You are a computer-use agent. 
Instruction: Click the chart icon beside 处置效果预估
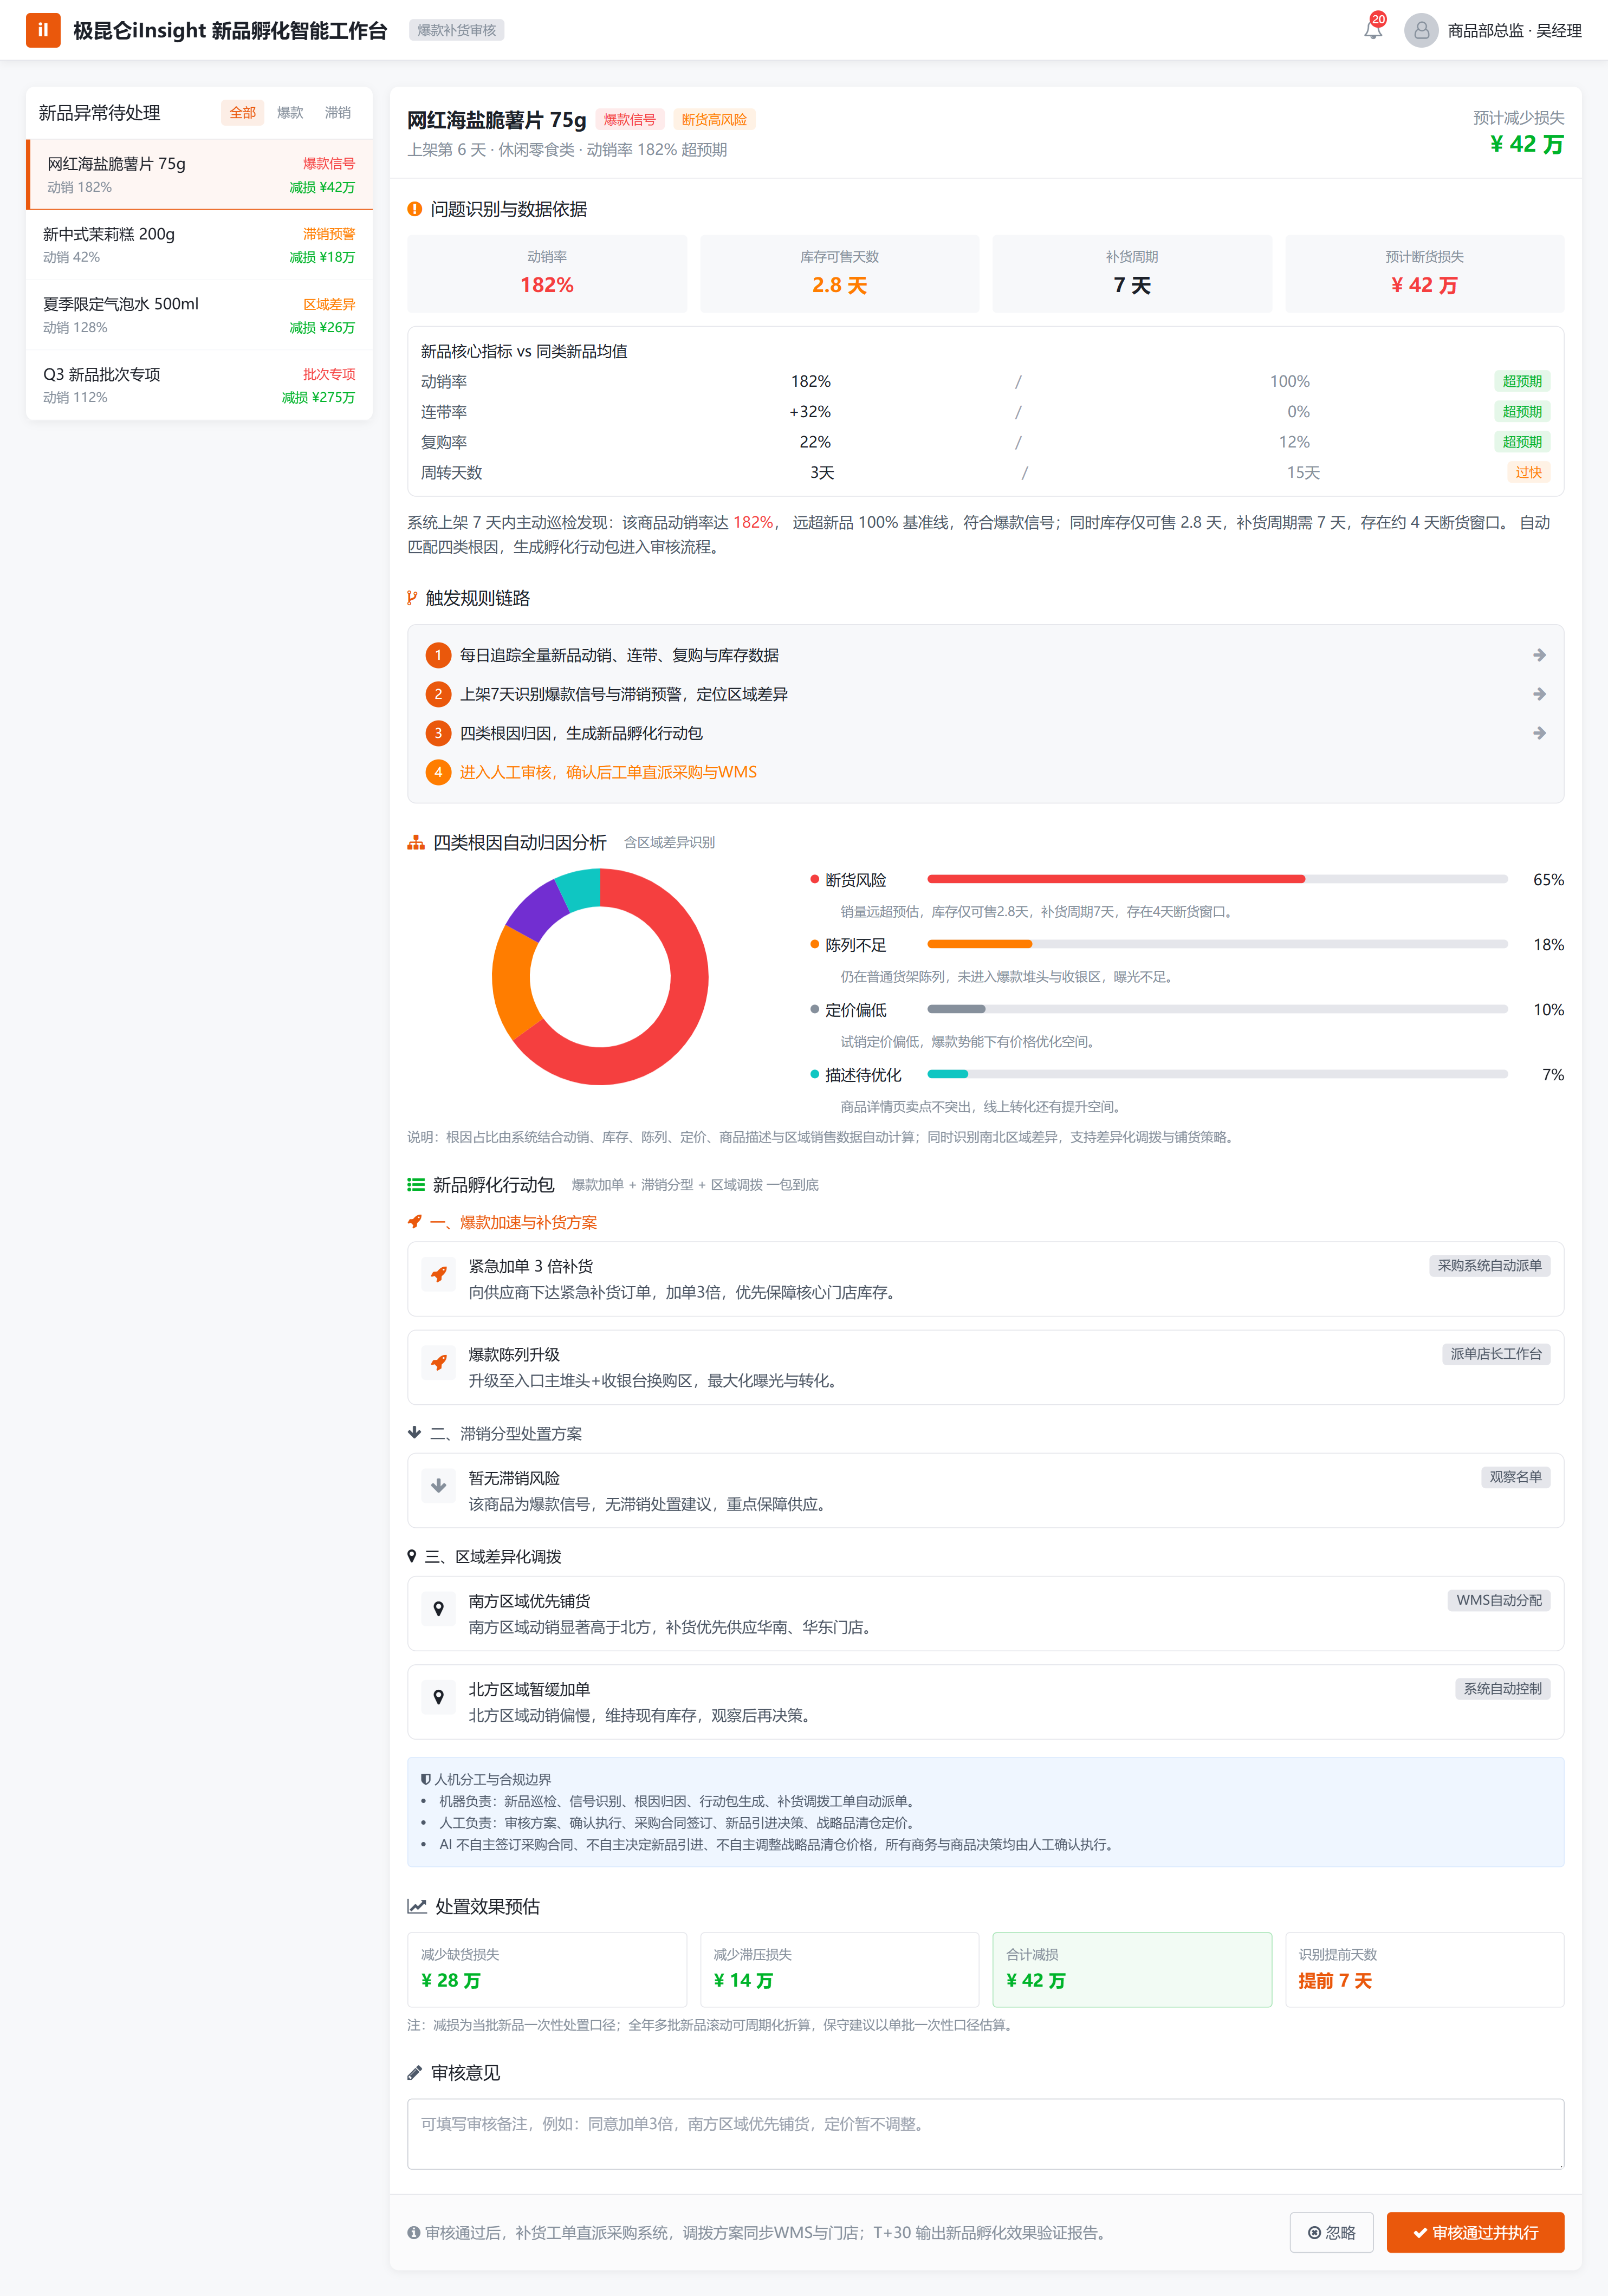coord(417,1907)
